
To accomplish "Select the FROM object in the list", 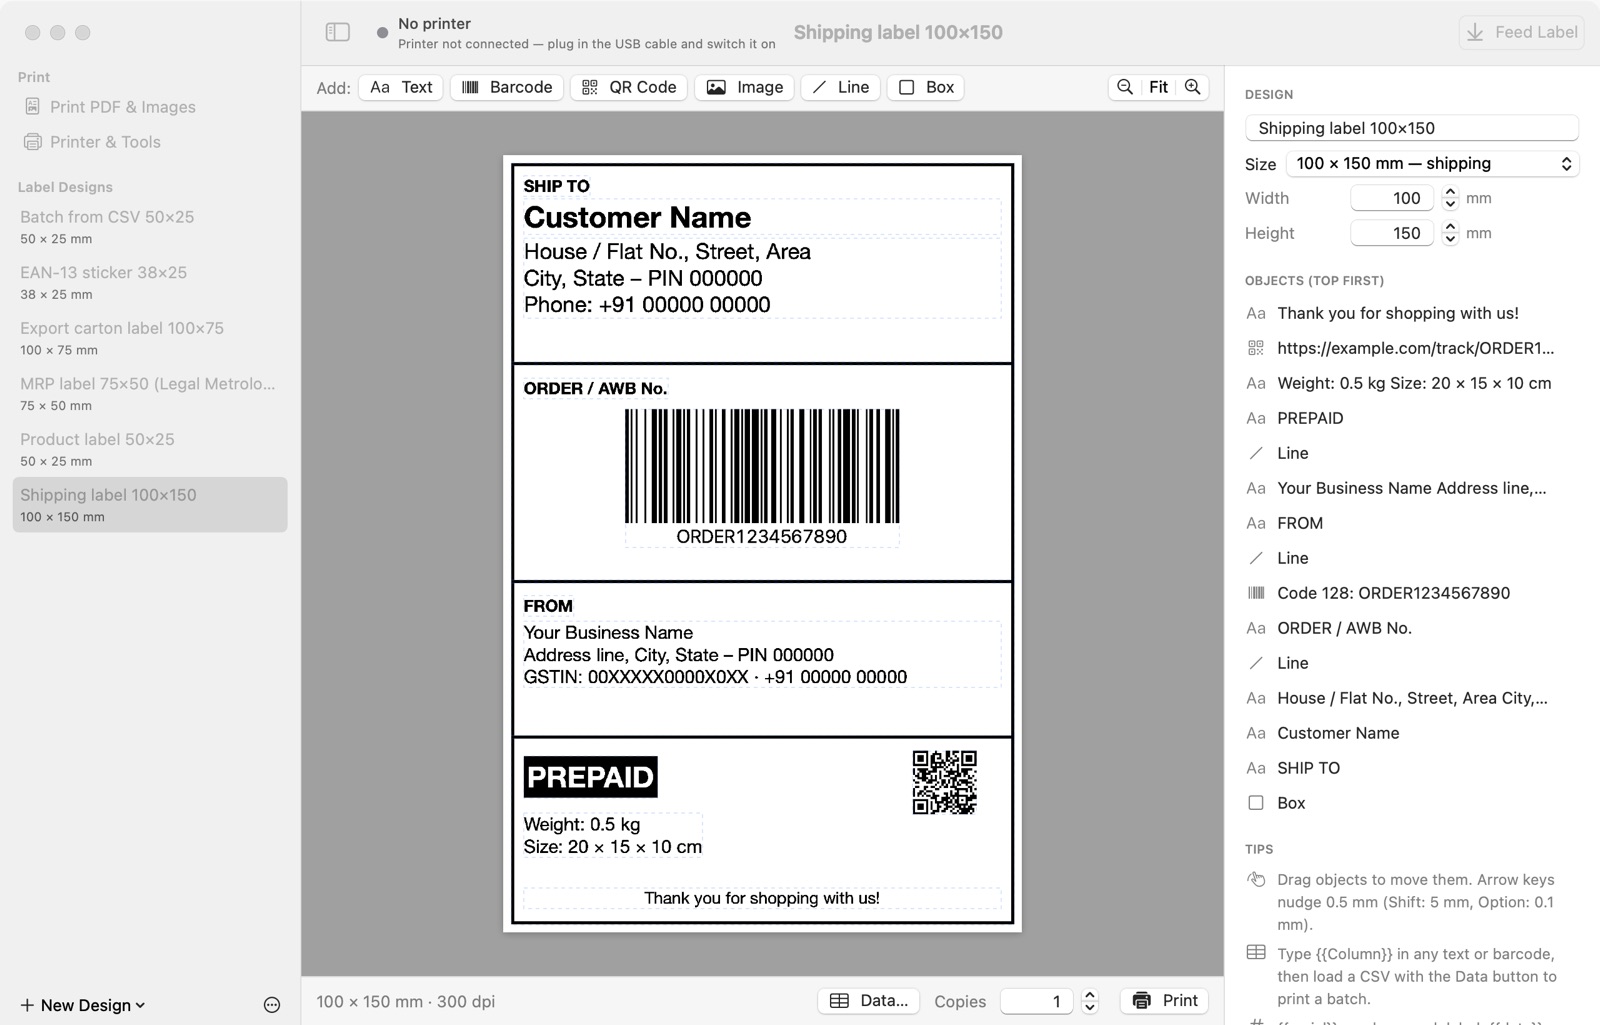I will 1411,523.
